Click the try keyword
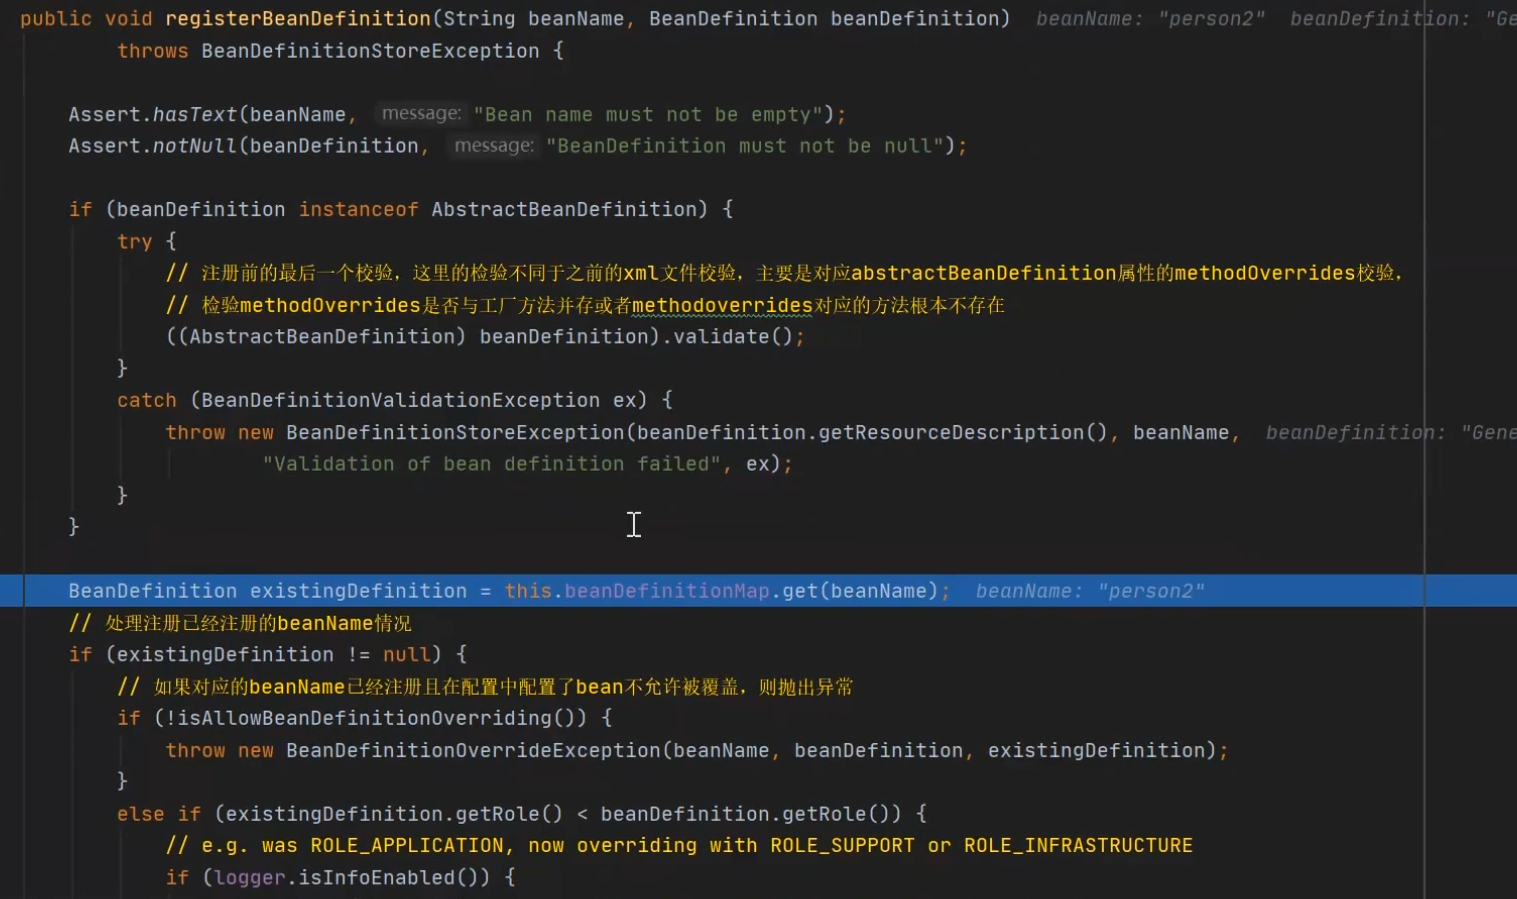 click(134, 242)
